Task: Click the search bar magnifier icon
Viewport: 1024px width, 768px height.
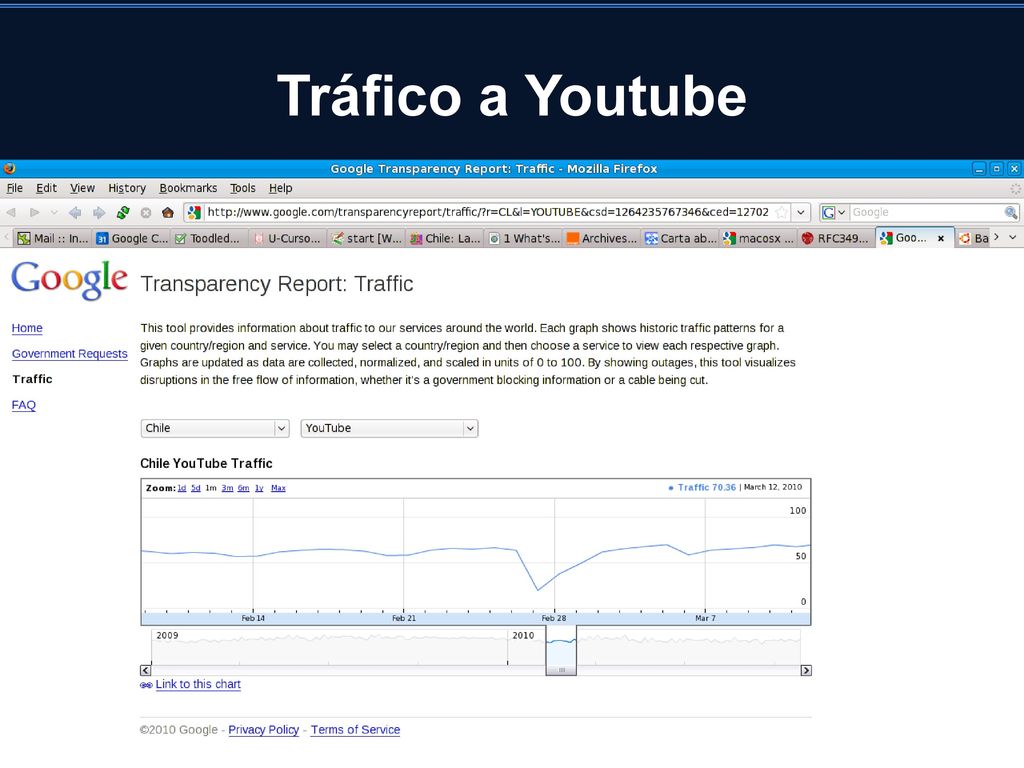Action: tap(1010, 212)
